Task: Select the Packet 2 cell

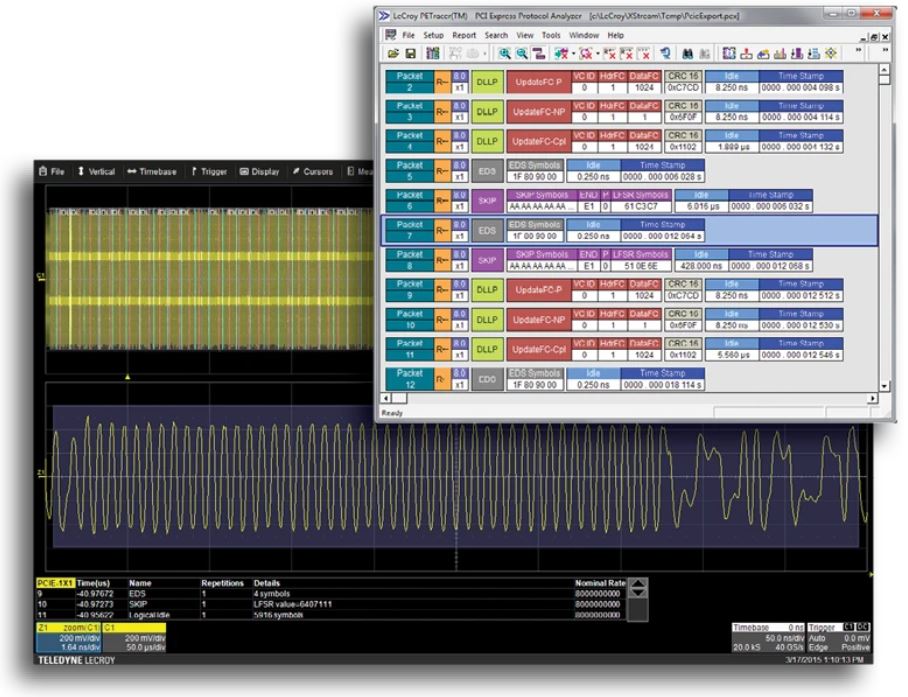Action: point(409,82)
